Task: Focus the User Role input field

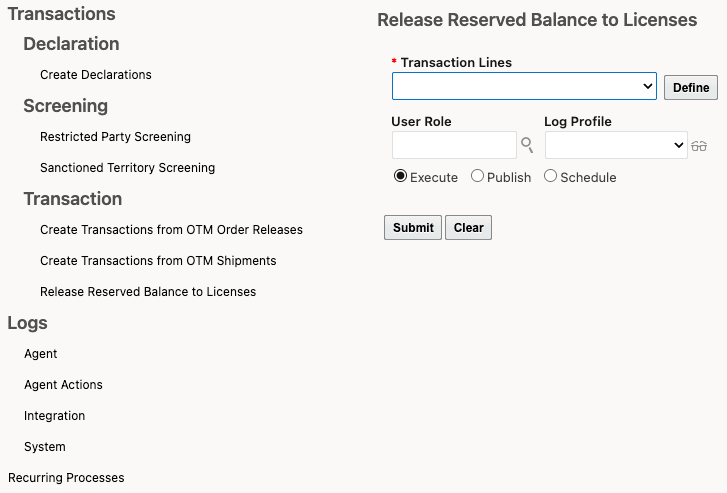Action: [x=454, y=145]
